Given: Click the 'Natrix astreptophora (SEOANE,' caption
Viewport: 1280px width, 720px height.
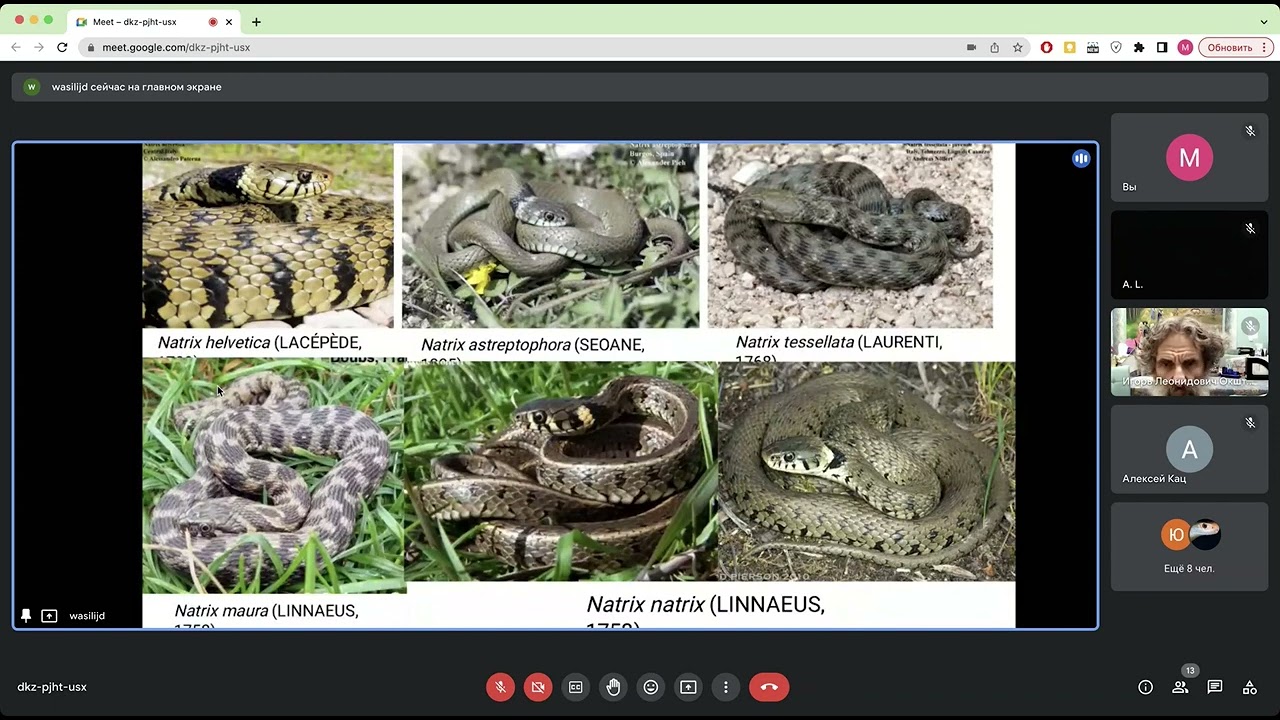Looking at the screenshot, I should coord(533,345).
